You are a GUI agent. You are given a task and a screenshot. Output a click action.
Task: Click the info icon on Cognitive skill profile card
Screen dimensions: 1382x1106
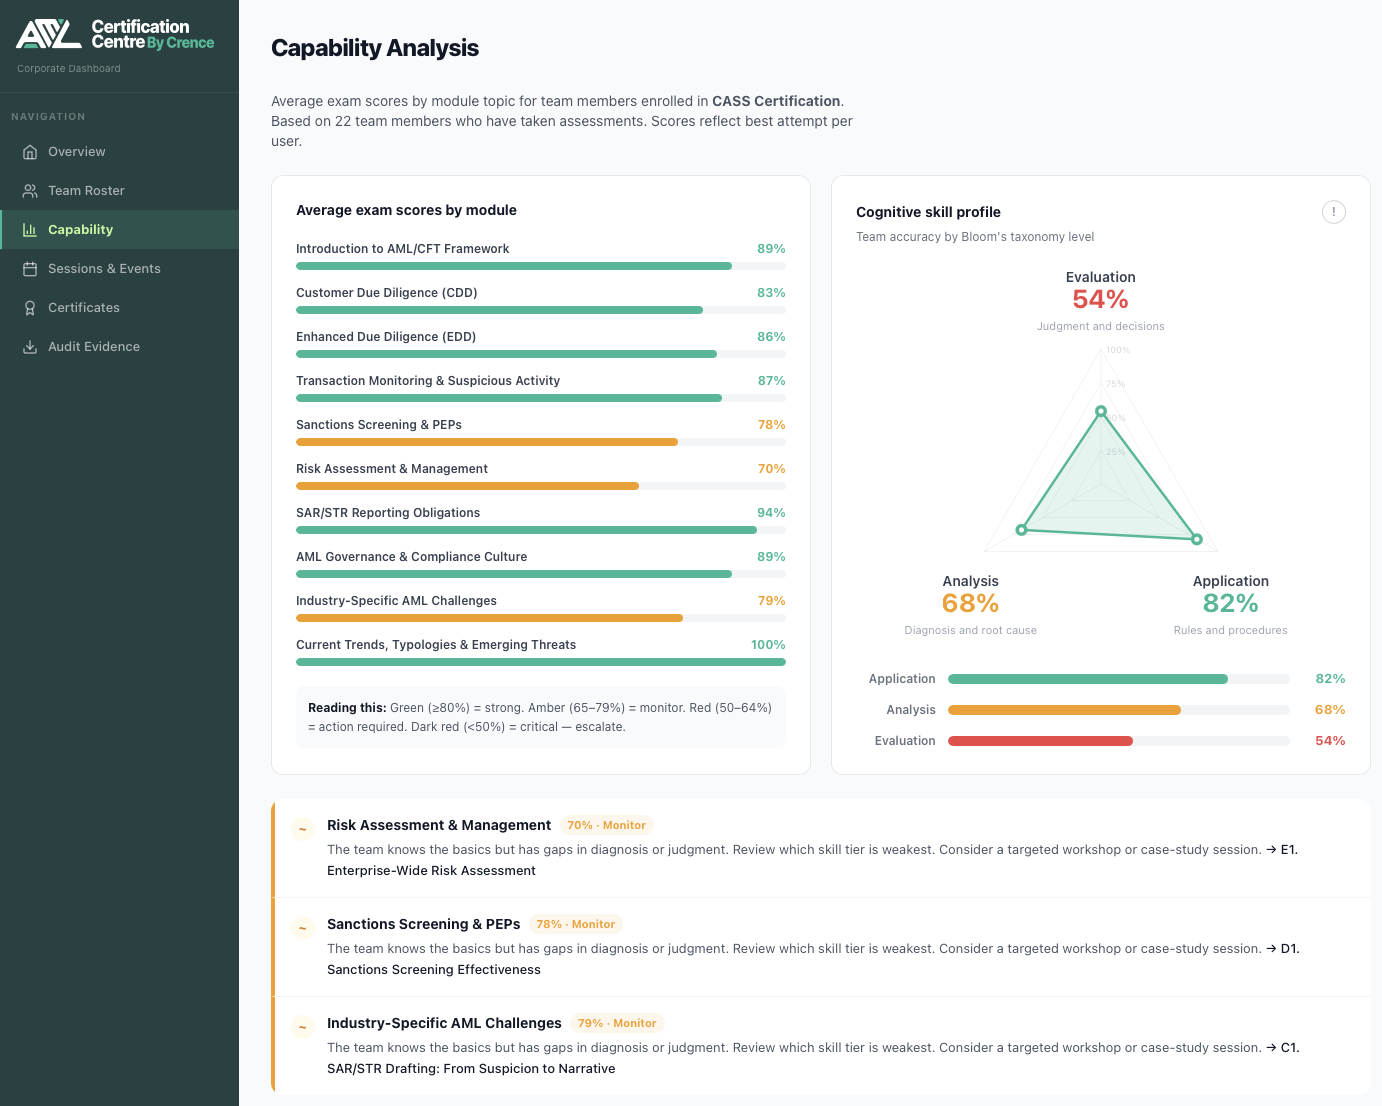(x=1333, y=212)
